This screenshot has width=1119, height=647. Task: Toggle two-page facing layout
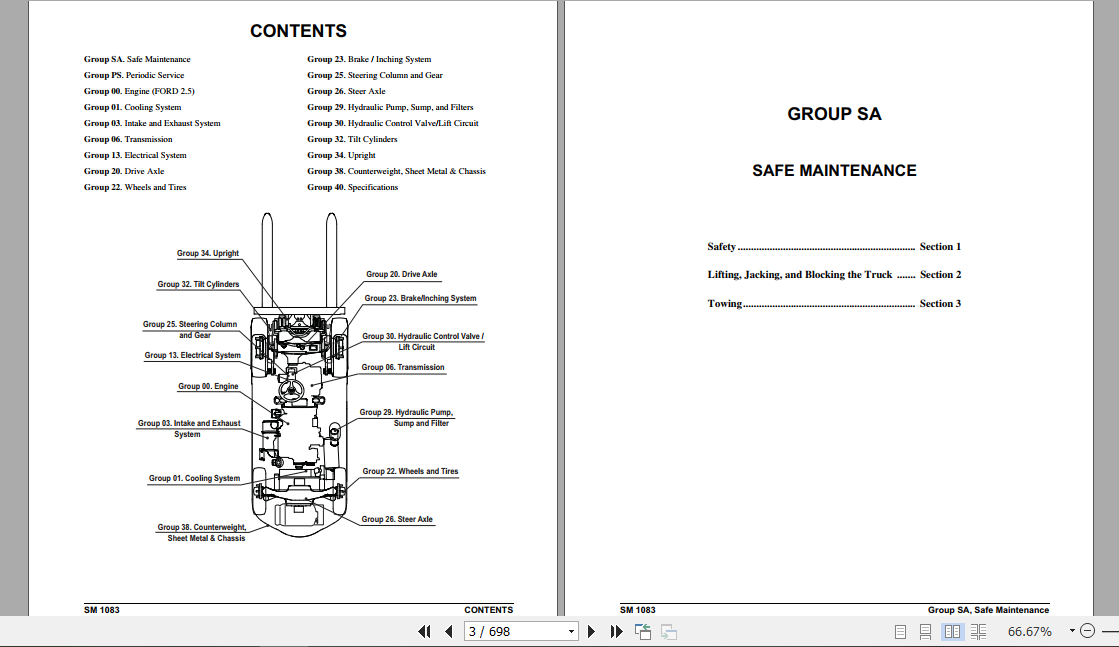[x=952, y=631]
